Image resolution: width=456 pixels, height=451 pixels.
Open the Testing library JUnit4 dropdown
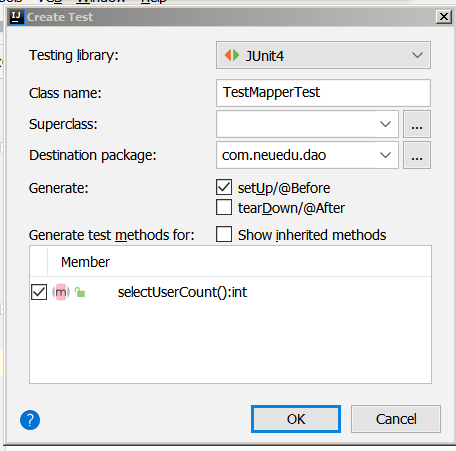pos(323,55)
